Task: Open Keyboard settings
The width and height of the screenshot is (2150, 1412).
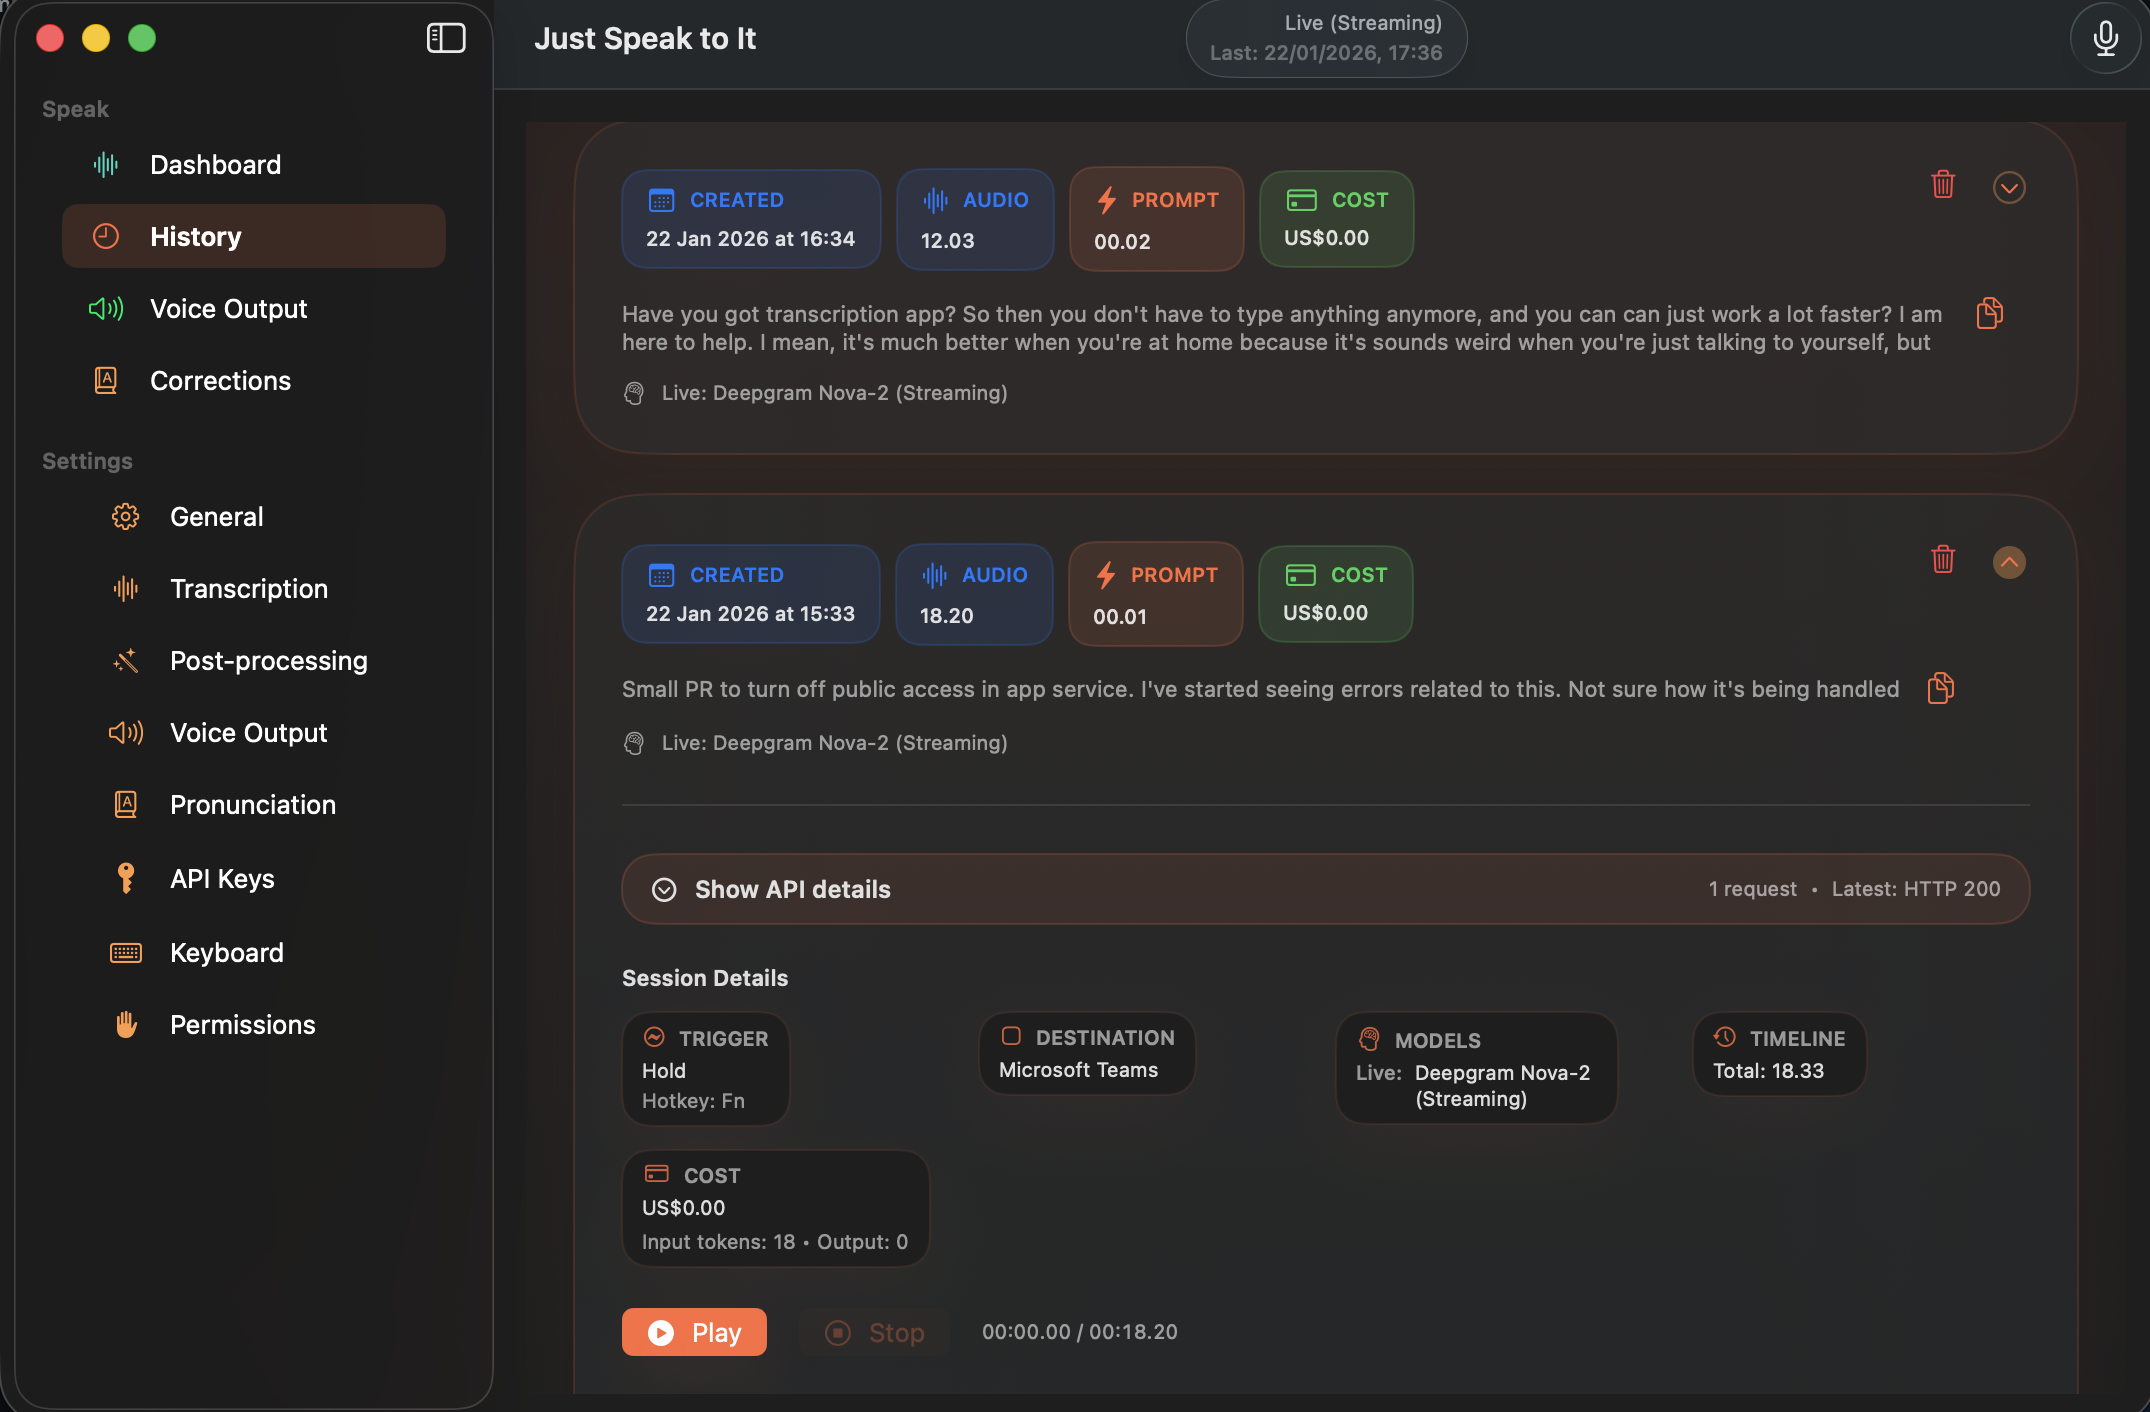Action: (x=226, y=953)
